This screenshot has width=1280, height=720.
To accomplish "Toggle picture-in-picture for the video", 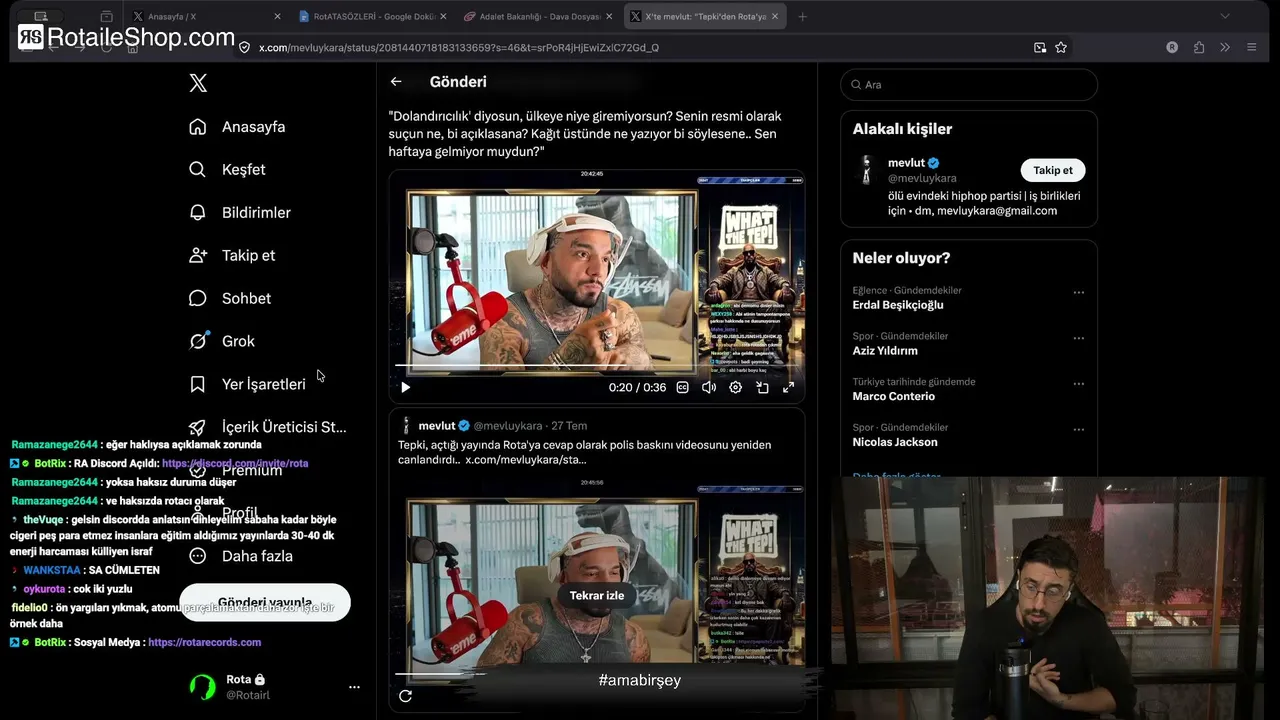I will point(762,387).
